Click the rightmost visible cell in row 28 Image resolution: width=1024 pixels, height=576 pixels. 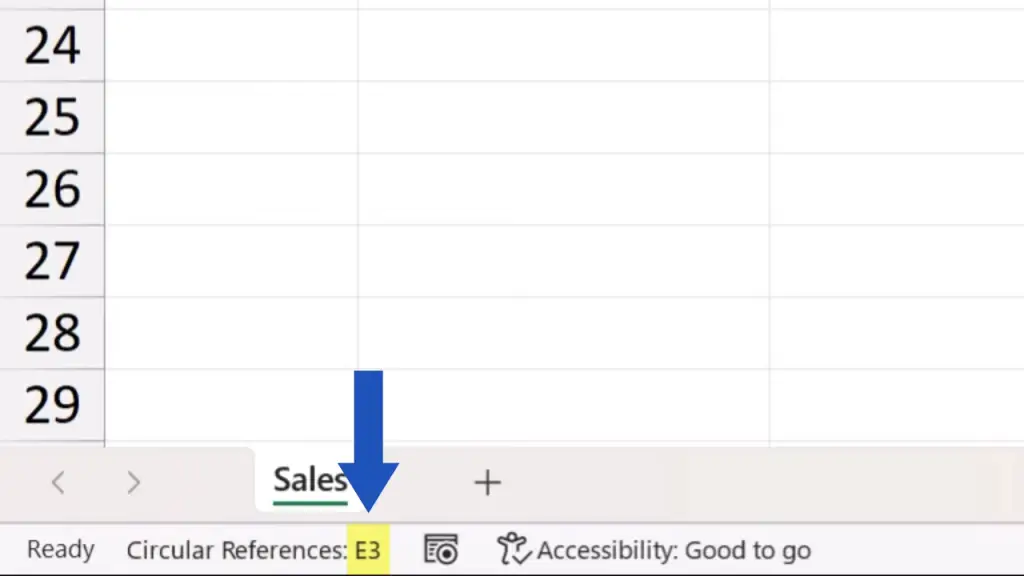click(x=896, y=334)
